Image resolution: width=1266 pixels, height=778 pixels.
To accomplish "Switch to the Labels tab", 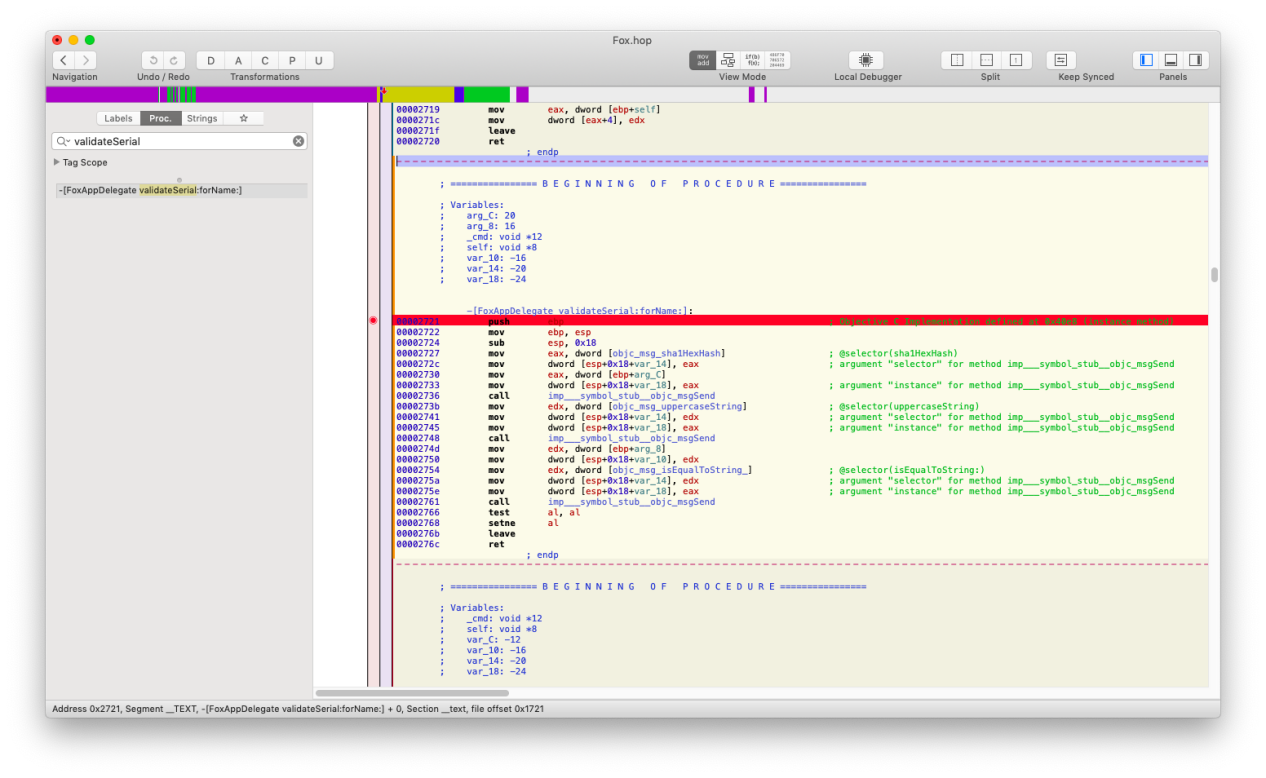I will pos(118,118).
